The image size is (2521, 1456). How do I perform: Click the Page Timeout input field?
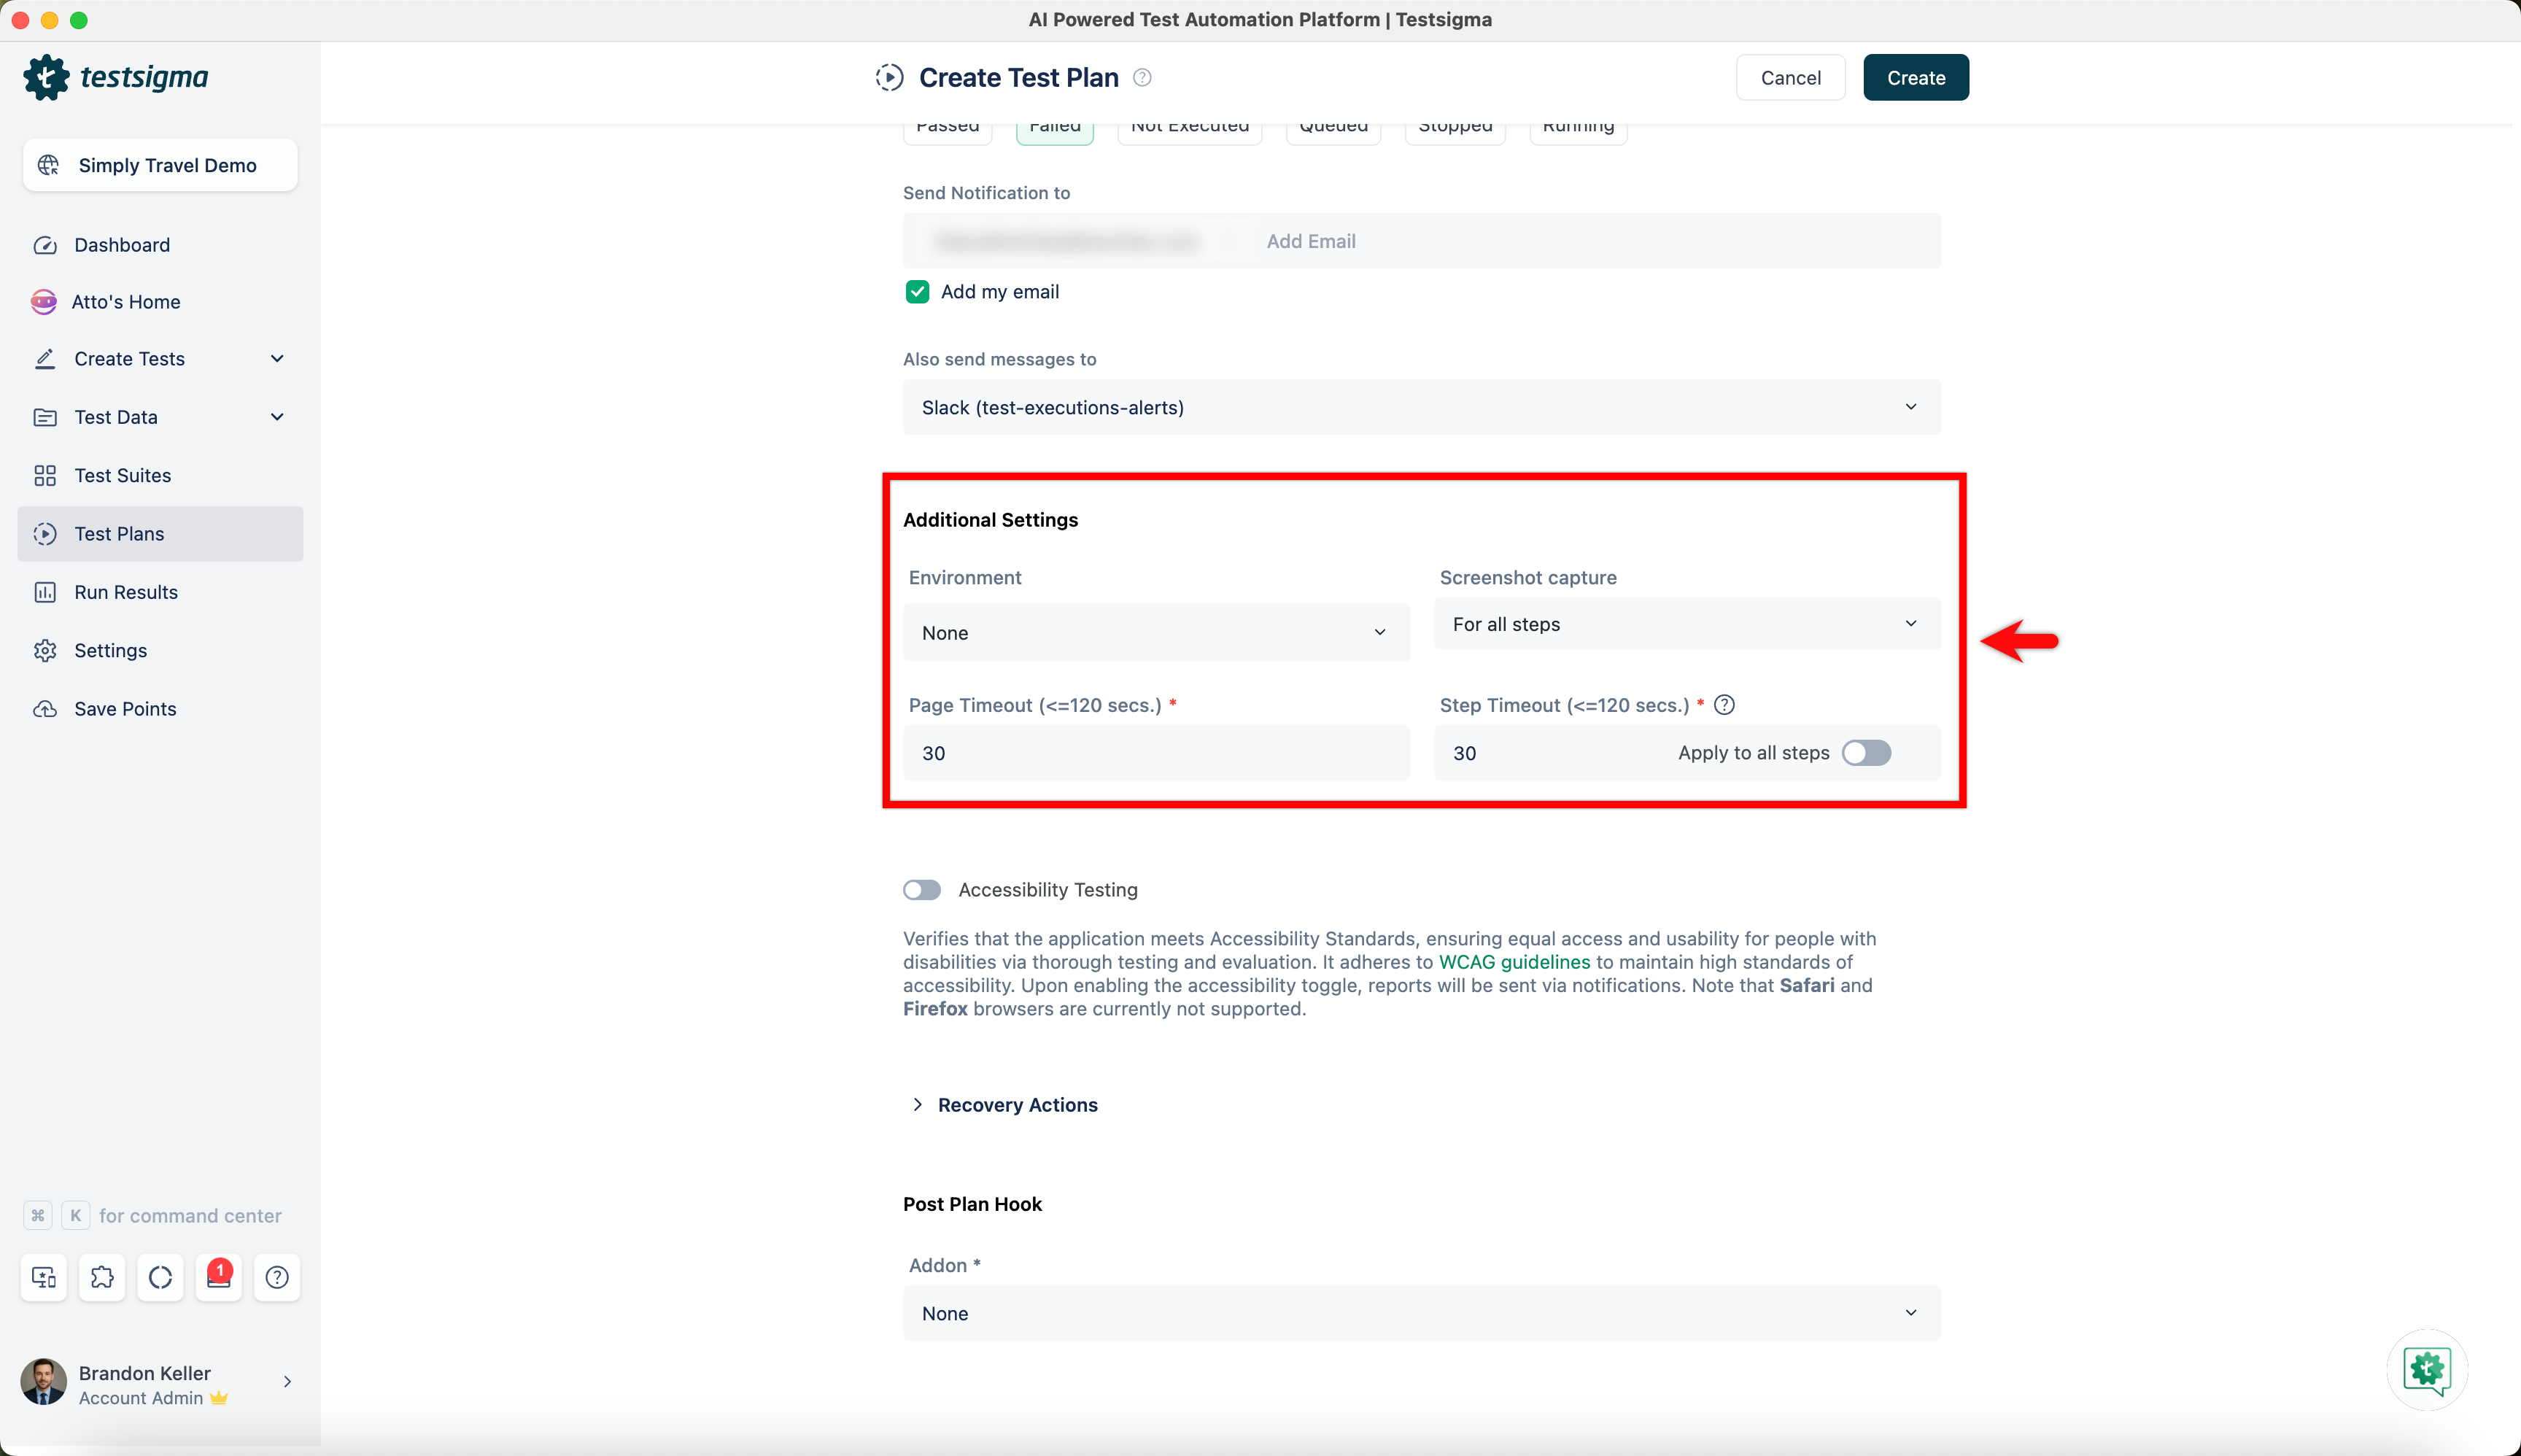[1155, 753]
